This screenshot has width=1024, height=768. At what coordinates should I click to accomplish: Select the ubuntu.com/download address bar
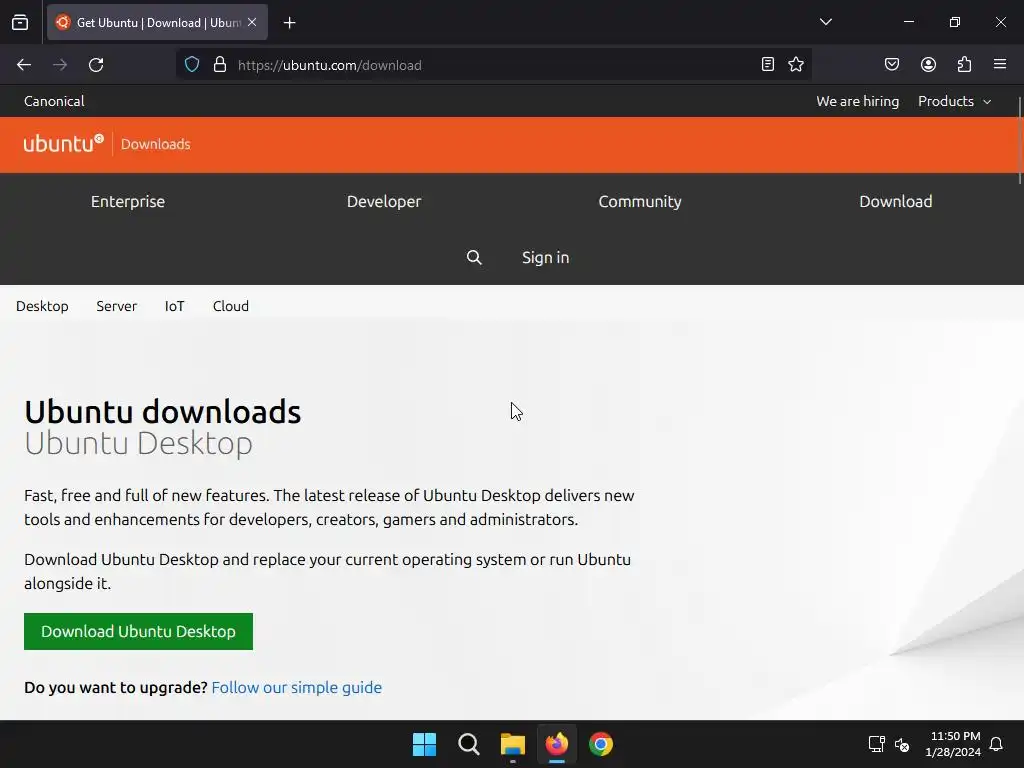pyautogui.click(x=493, y=65)
